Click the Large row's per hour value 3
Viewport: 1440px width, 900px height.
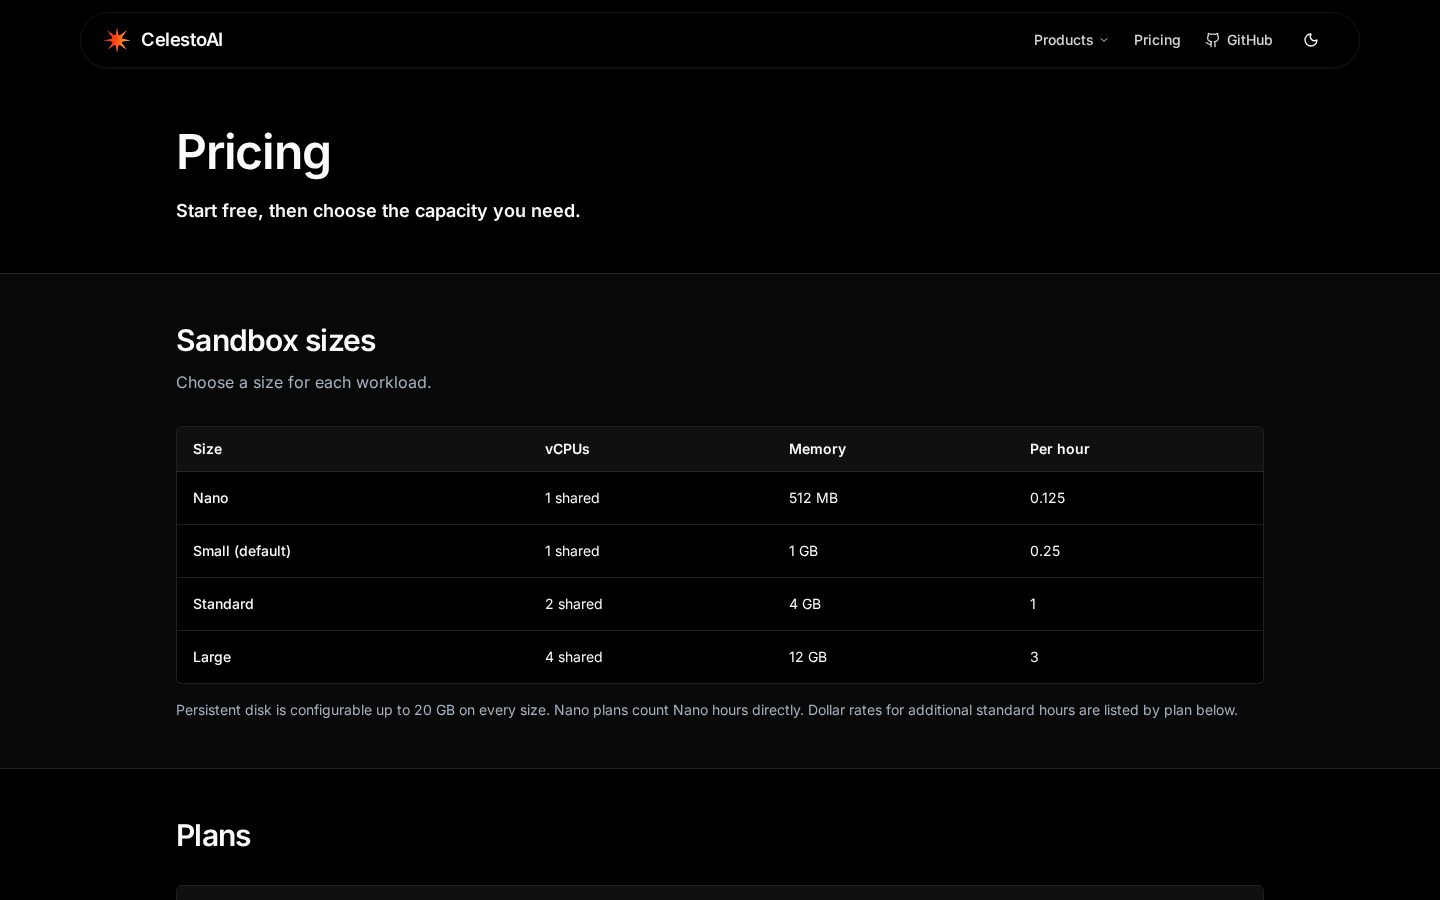[1034, 657]
